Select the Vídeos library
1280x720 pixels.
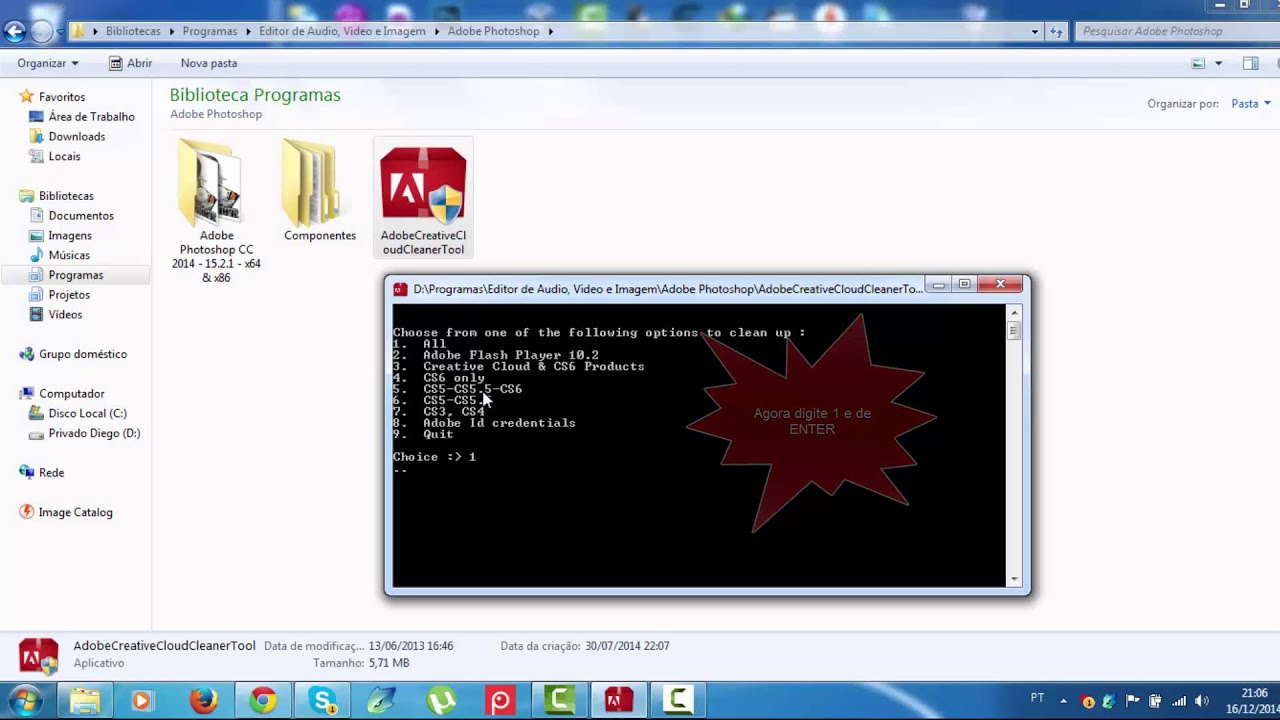pyautogui.click(x=65, y=315)
